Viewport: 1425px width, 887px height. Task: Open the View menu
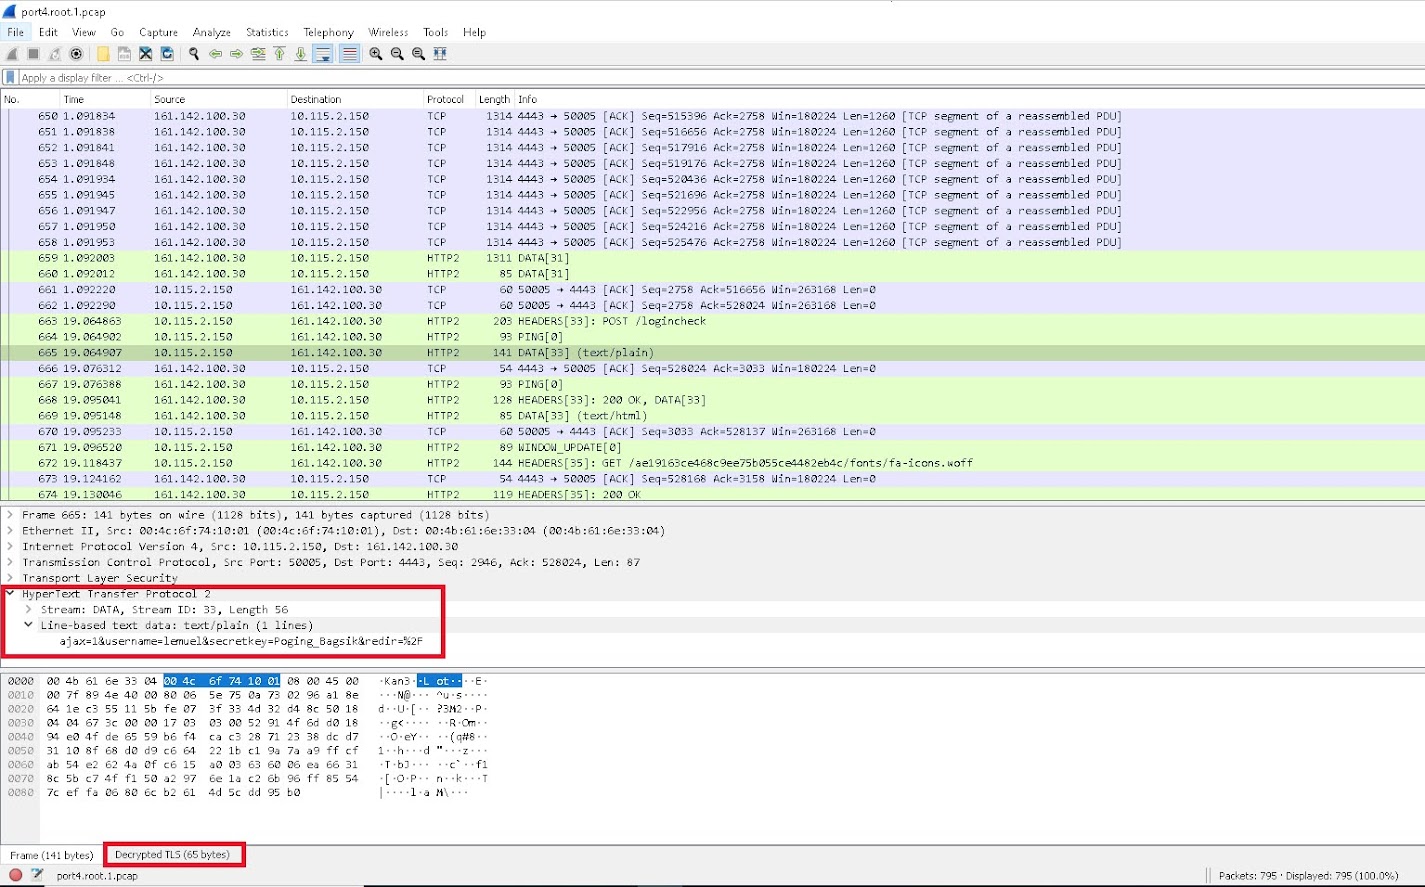pos(84,32)
